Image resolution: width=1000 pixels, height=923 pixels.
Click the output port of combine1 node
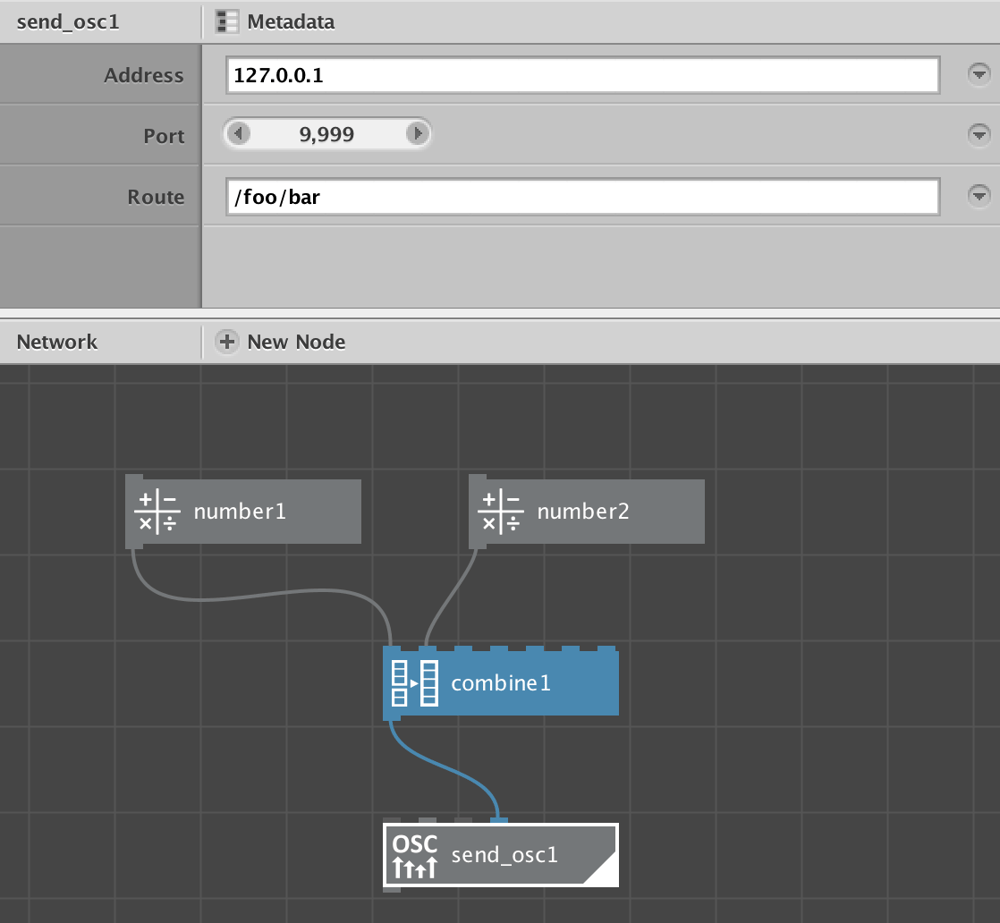click(392, 718)
